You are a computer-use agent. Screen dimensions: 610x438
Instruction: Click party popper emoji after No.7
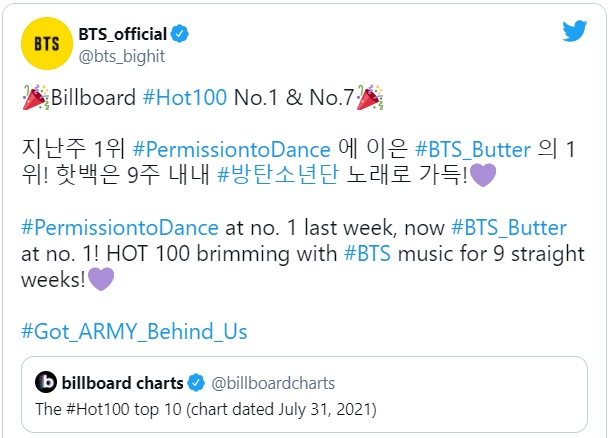tap(370, 97)
